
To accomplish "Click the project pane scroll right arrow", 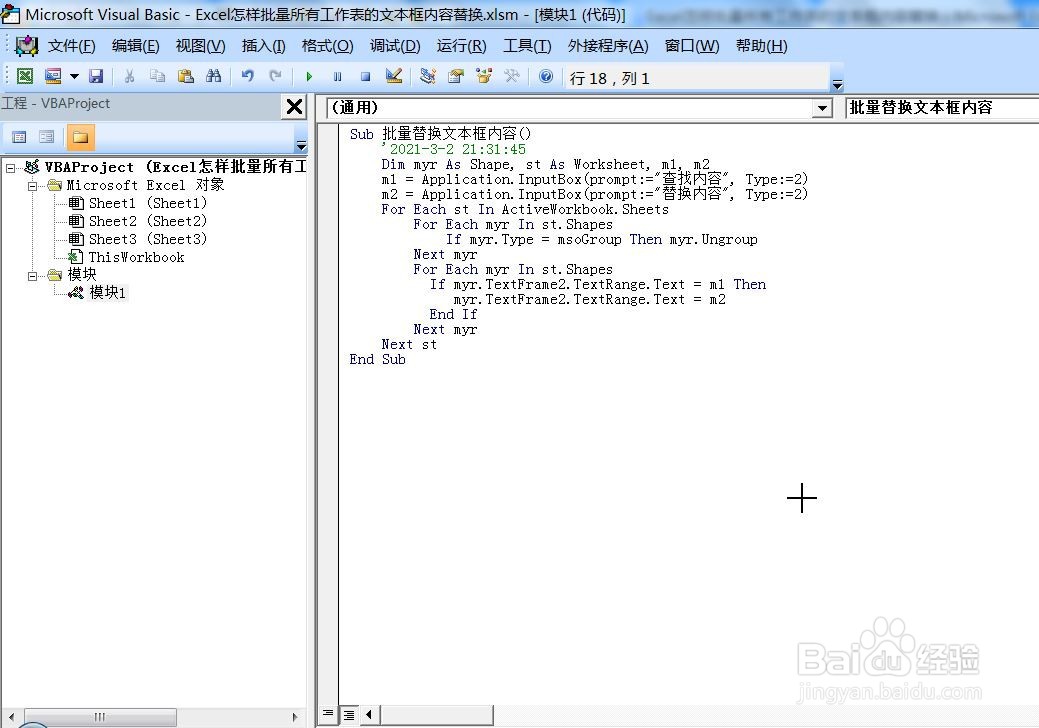I will click(x=295, y=717).
